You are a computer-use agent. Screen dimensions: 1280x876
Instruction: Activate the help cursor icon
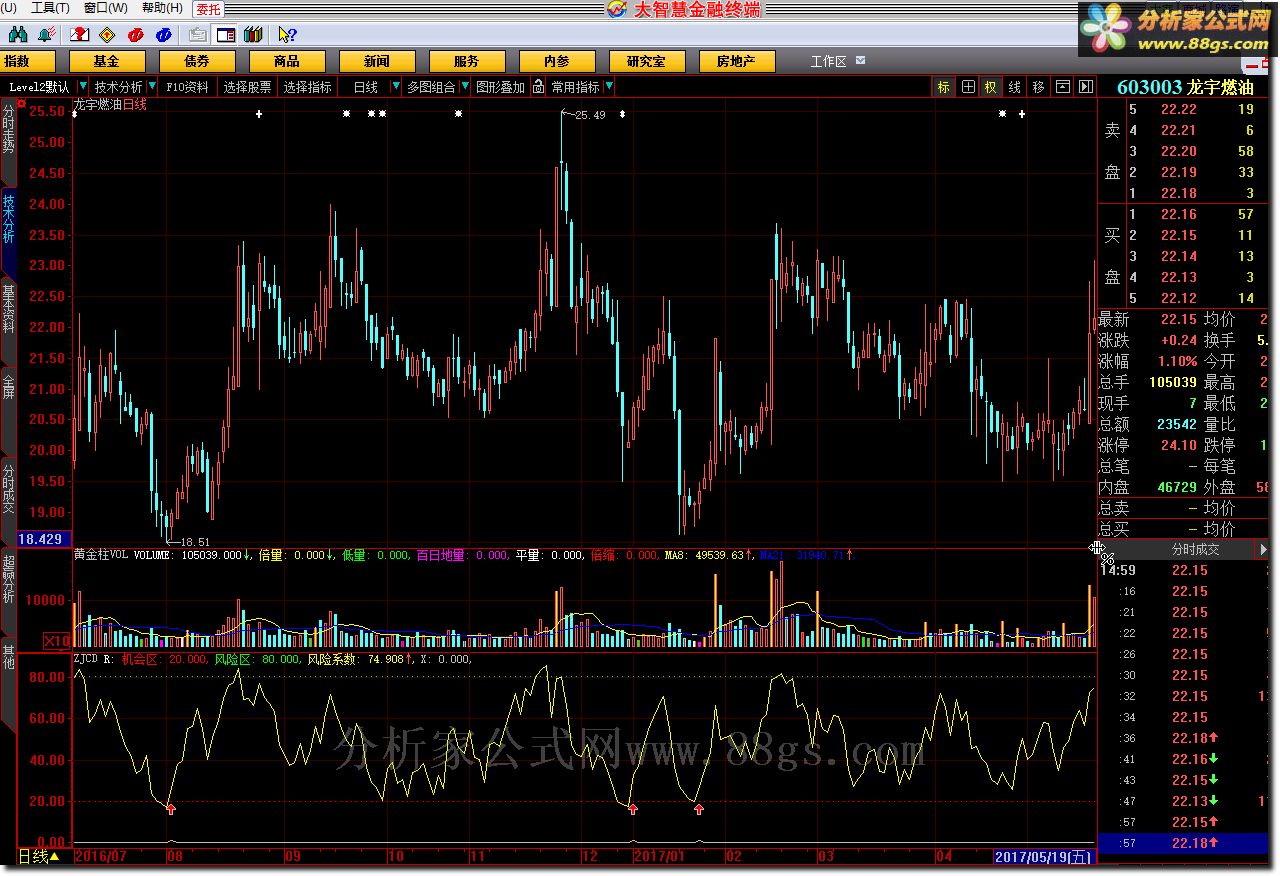[287, 35]
